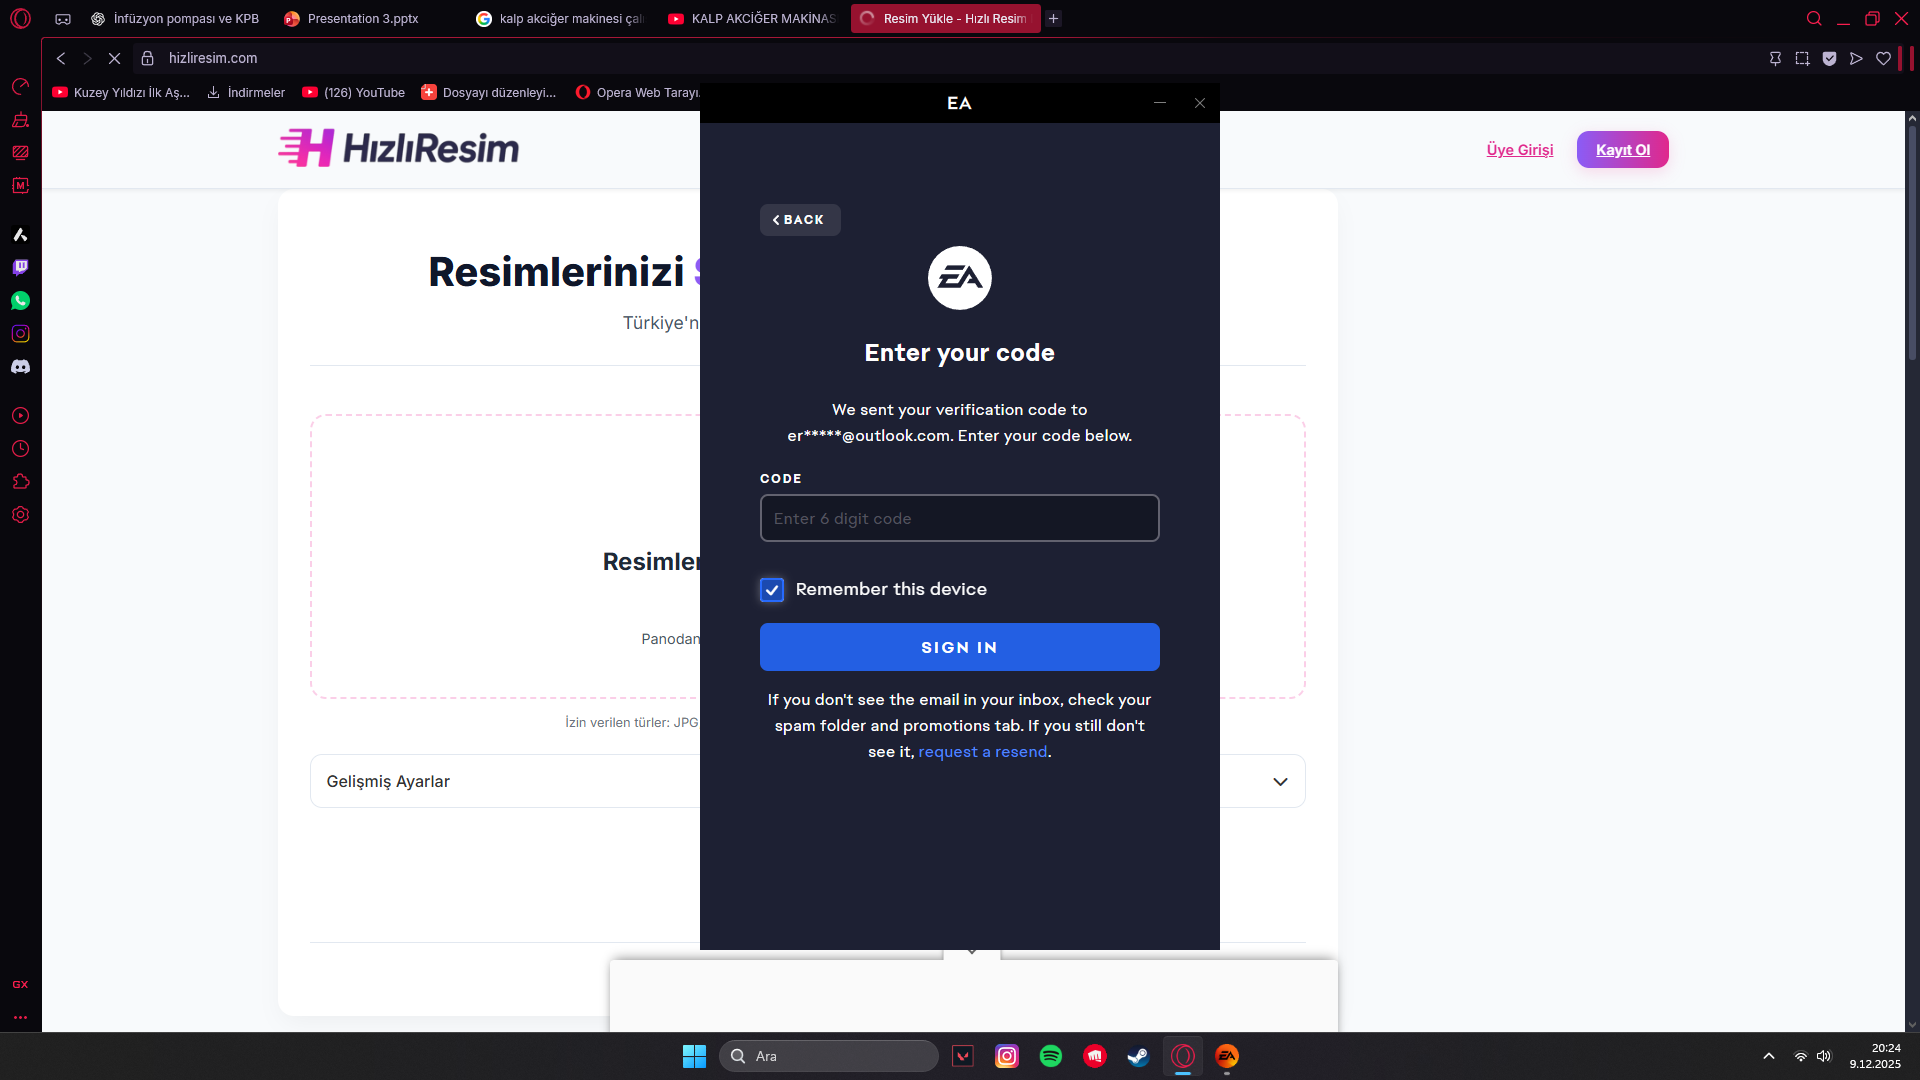Open the volume control in system tray
The height and width of the screenshot is (1080, 1920).
click(1824, 1056)
